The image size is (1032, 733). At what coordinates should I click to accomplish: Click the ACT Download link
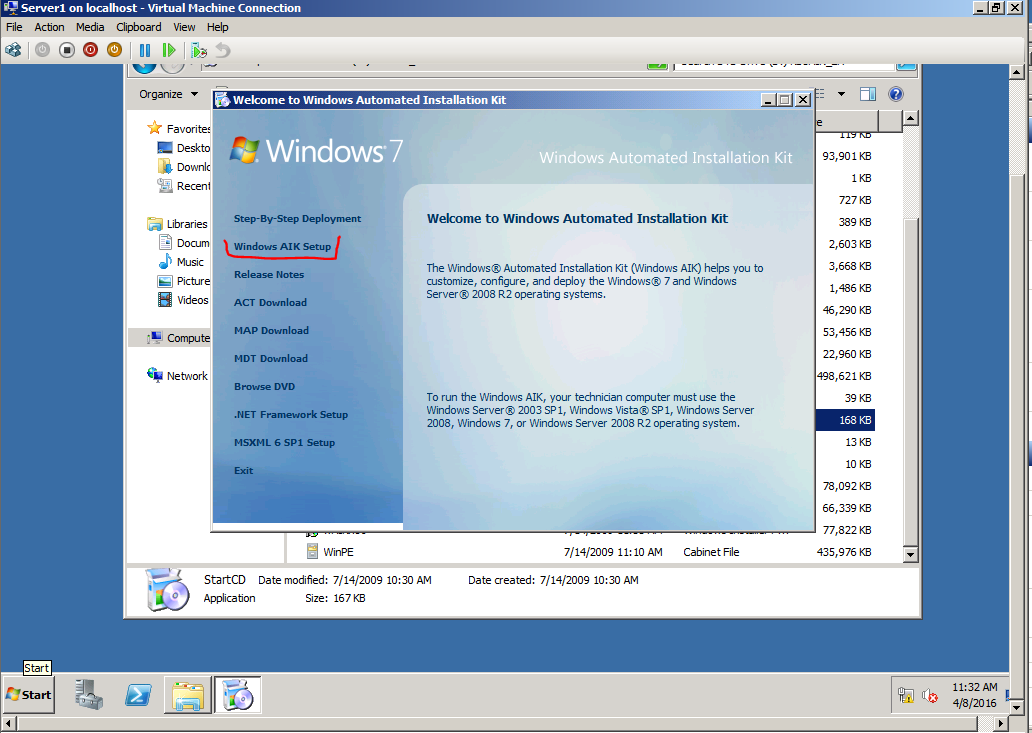(x=271, y=303)
